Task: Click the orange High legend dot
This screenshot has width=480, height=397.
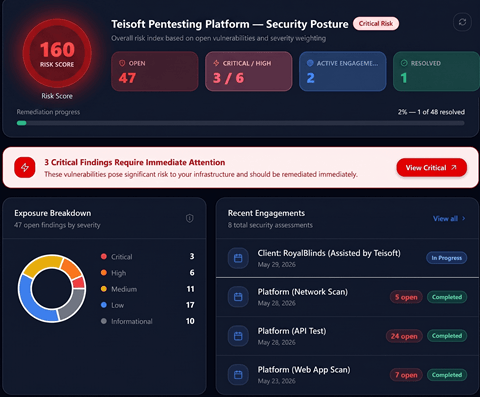Action: tap(104, 273)
